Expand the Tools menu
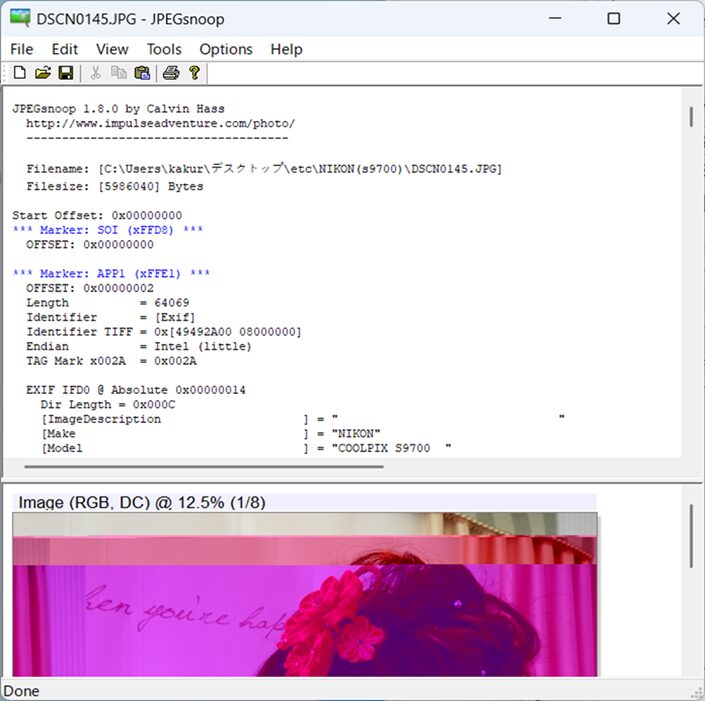 [x=164, y=49]
